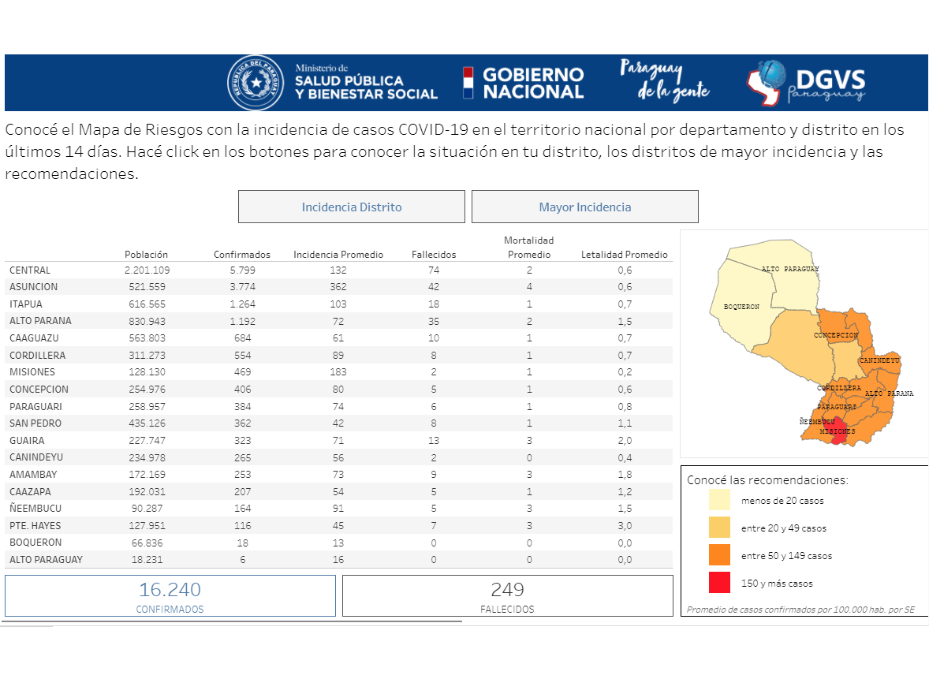Open the Incidencia Distrito view
929x675 pixels.
click(x=351, y=206)
